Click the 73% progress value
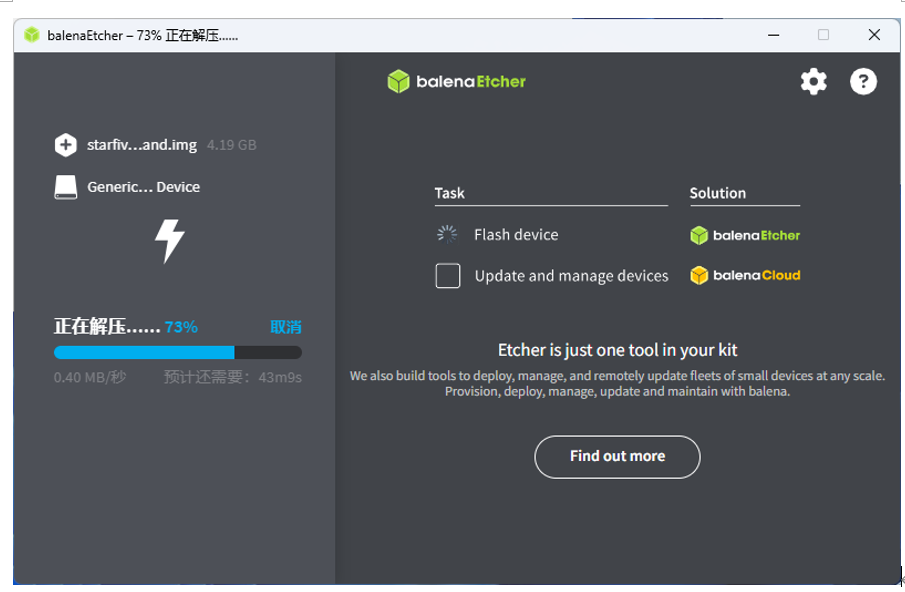The height and width of the screenshot is (592, 905). click(181, 327)
